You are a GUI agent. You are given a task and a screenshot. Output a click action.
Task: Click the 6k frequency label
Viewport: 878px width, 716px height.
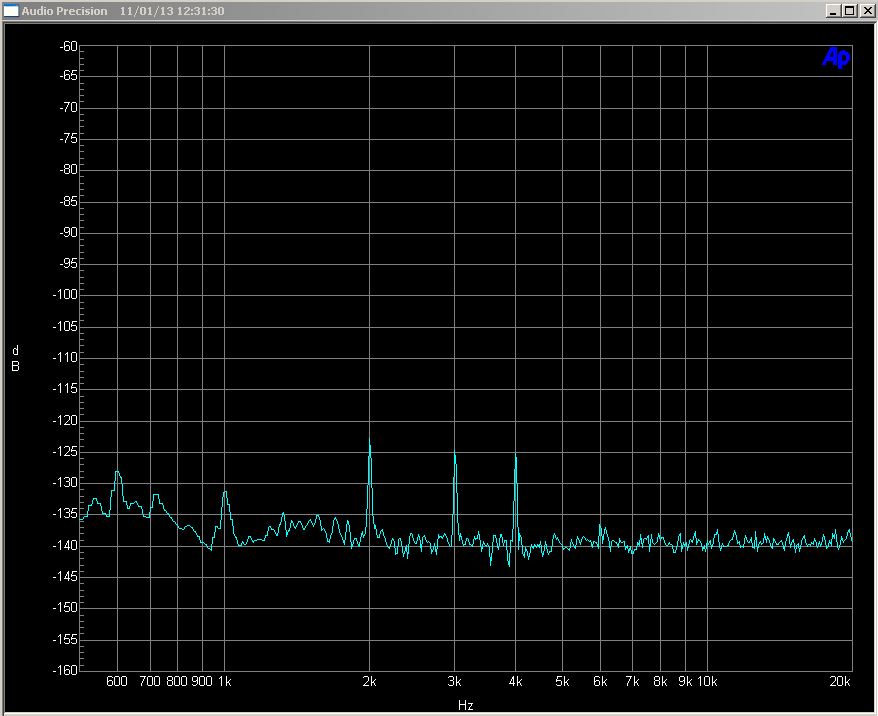(x=600, y=681)
